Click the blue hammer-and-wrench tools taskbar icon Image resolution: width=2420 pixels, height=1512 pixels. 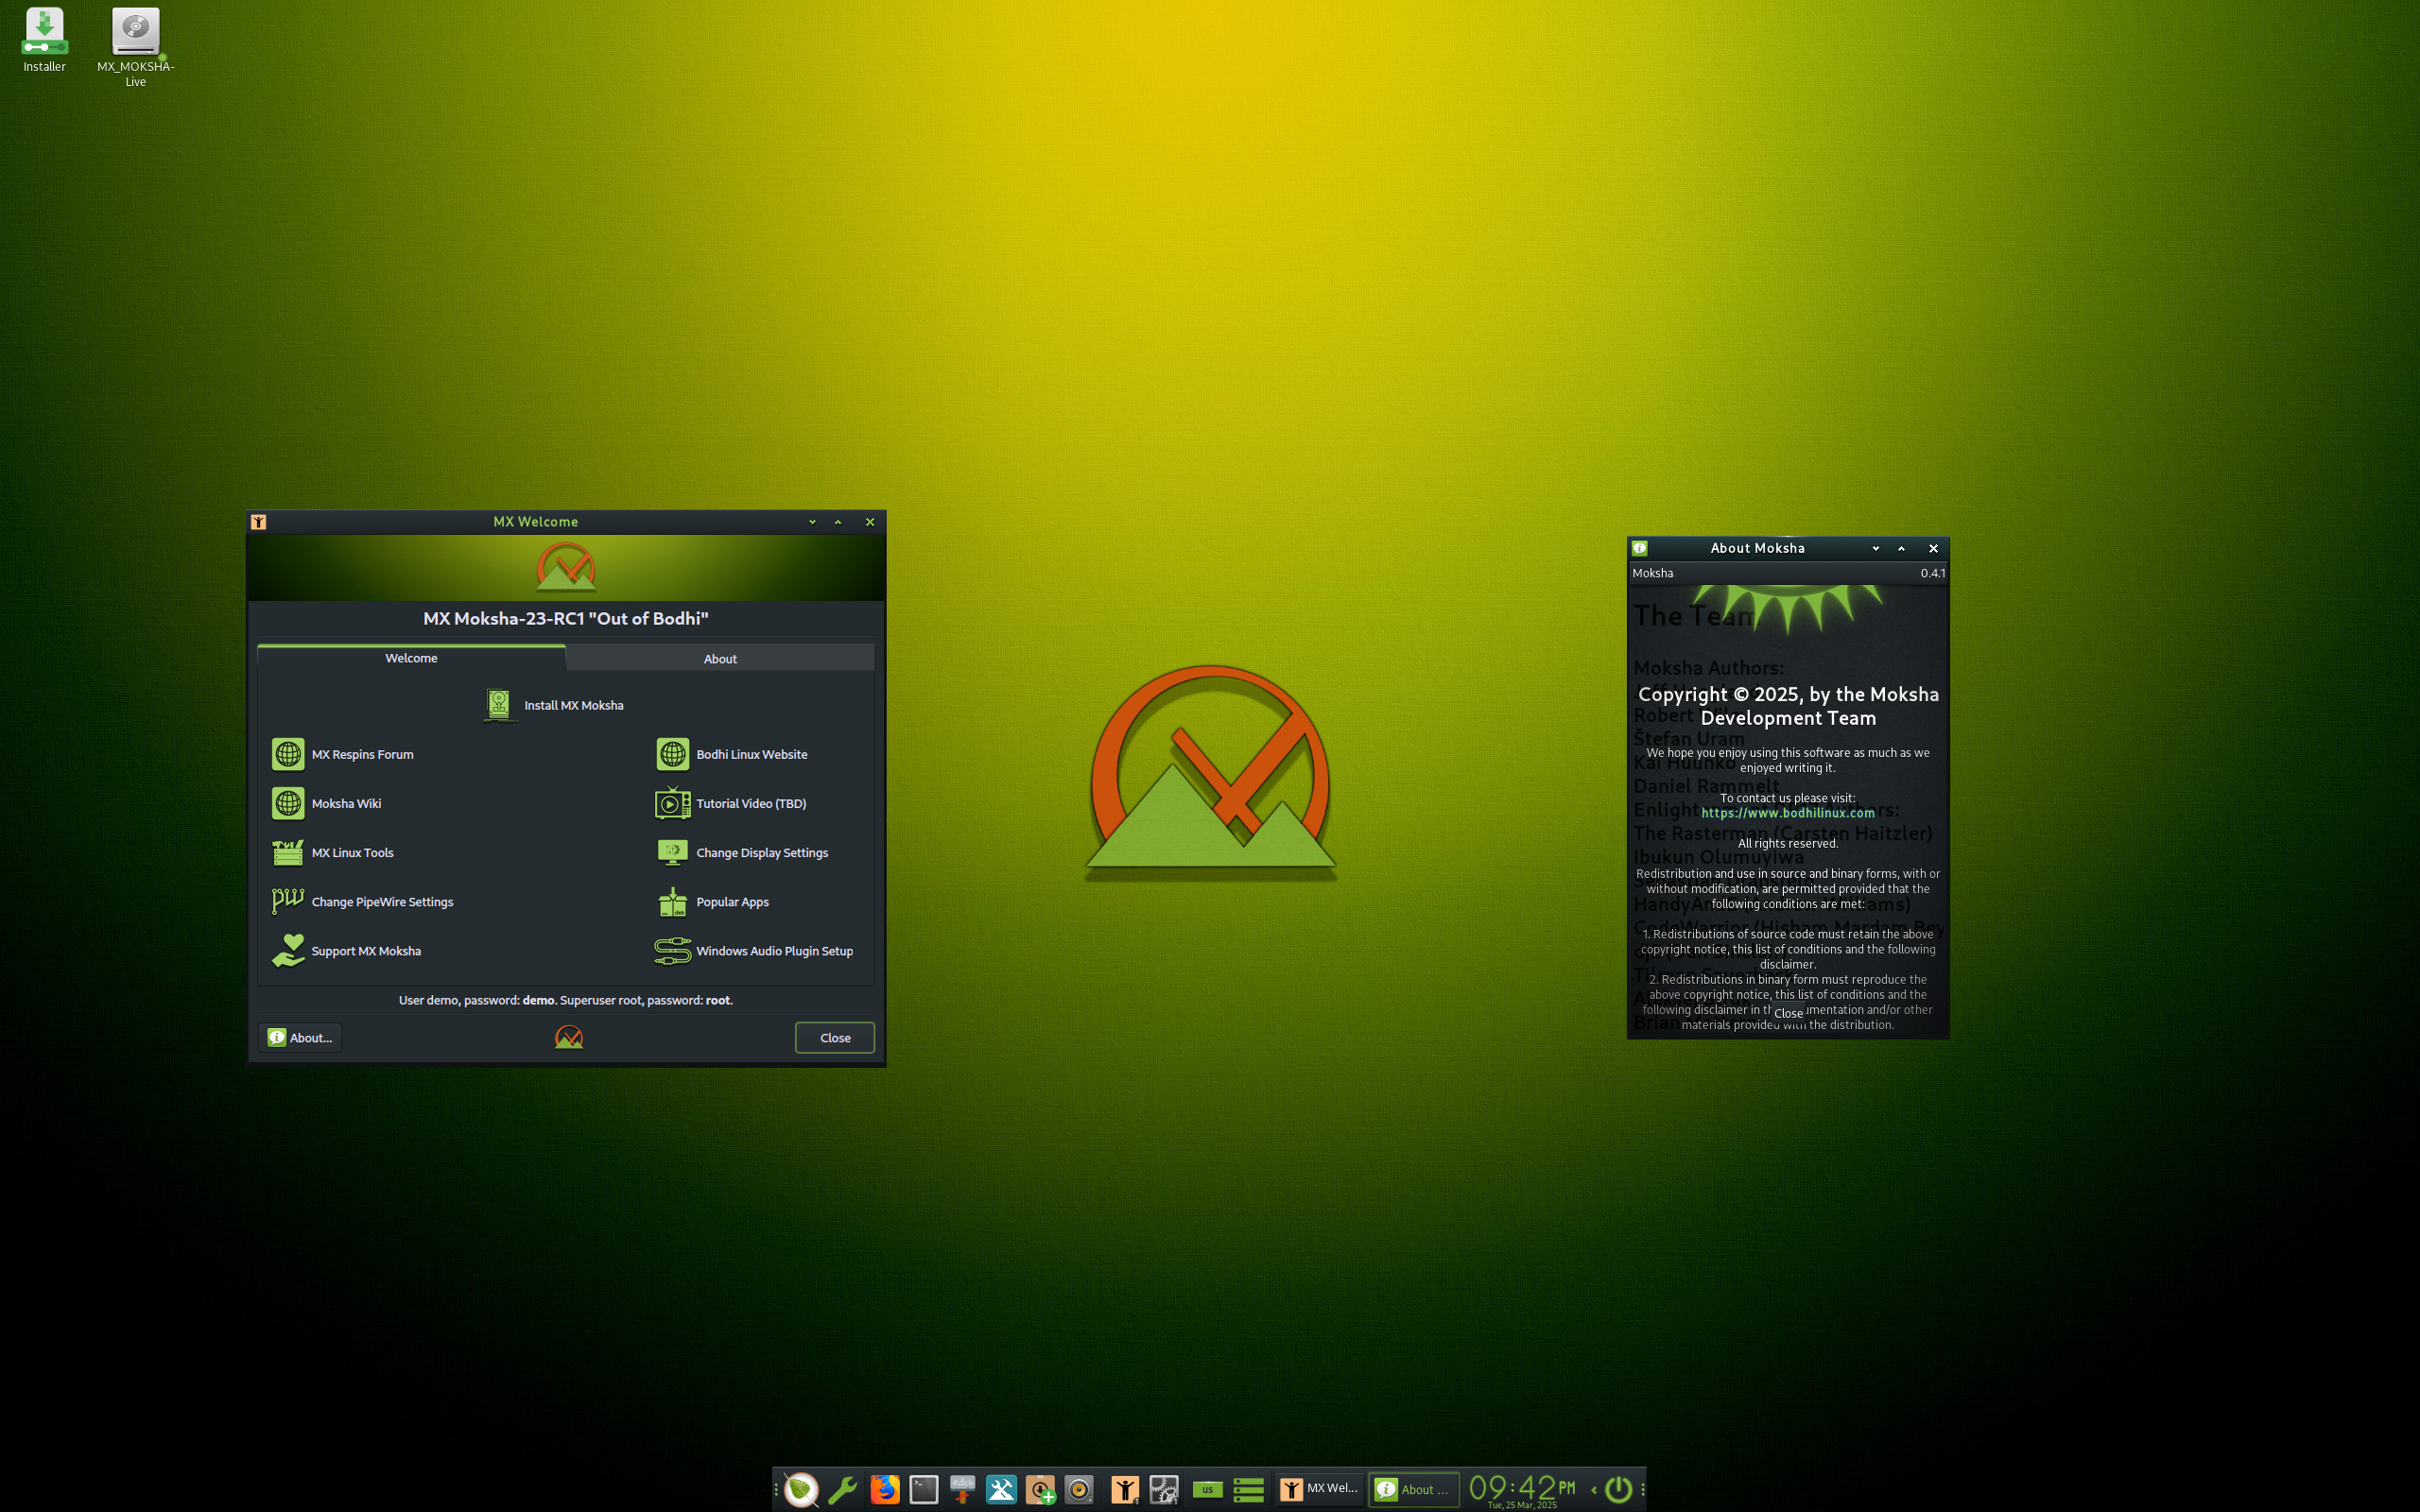pos(1001,1489)
